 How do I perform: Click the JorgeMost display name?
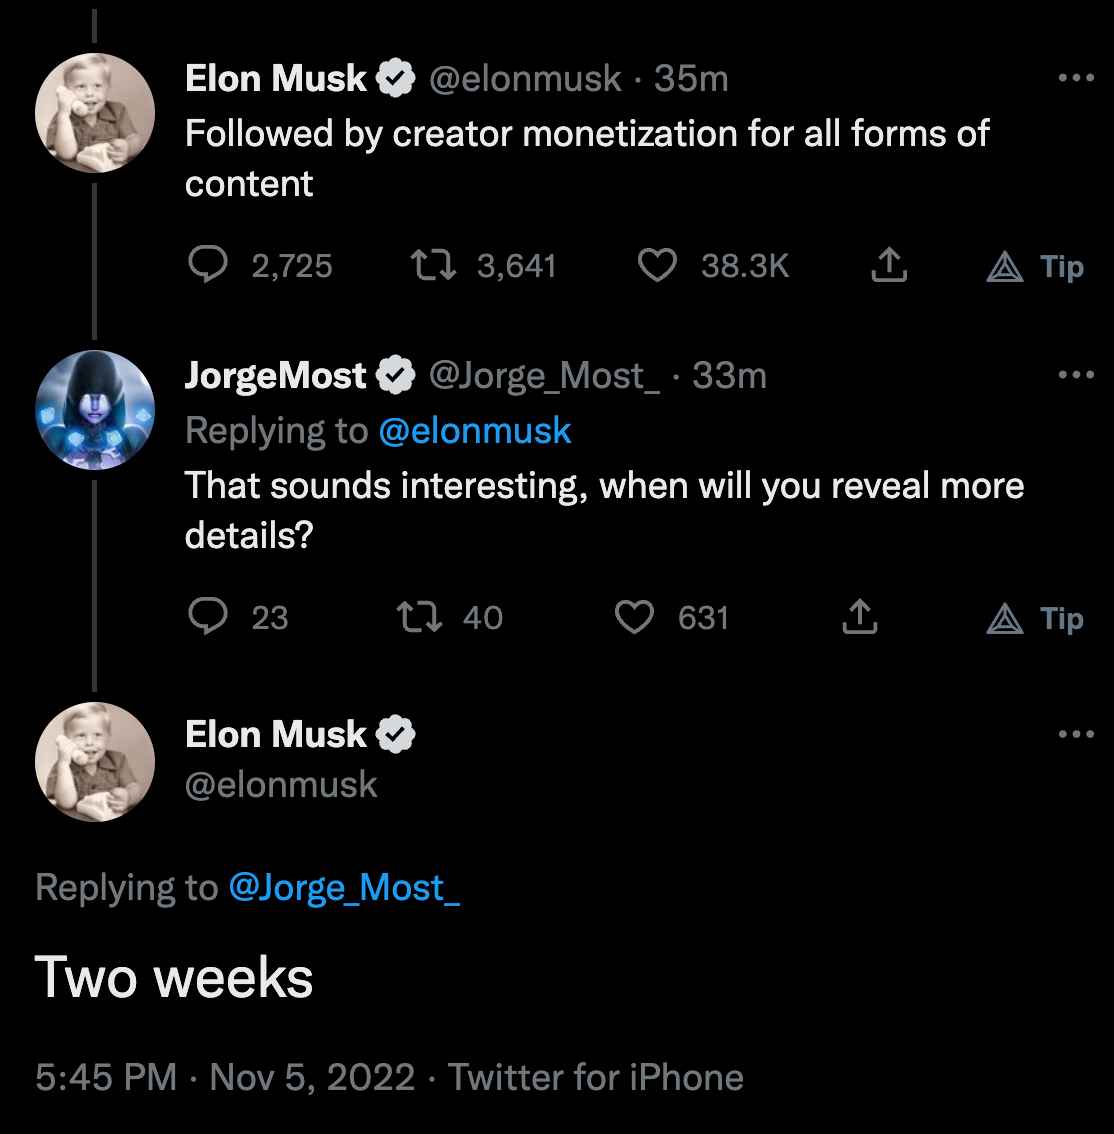275,376
